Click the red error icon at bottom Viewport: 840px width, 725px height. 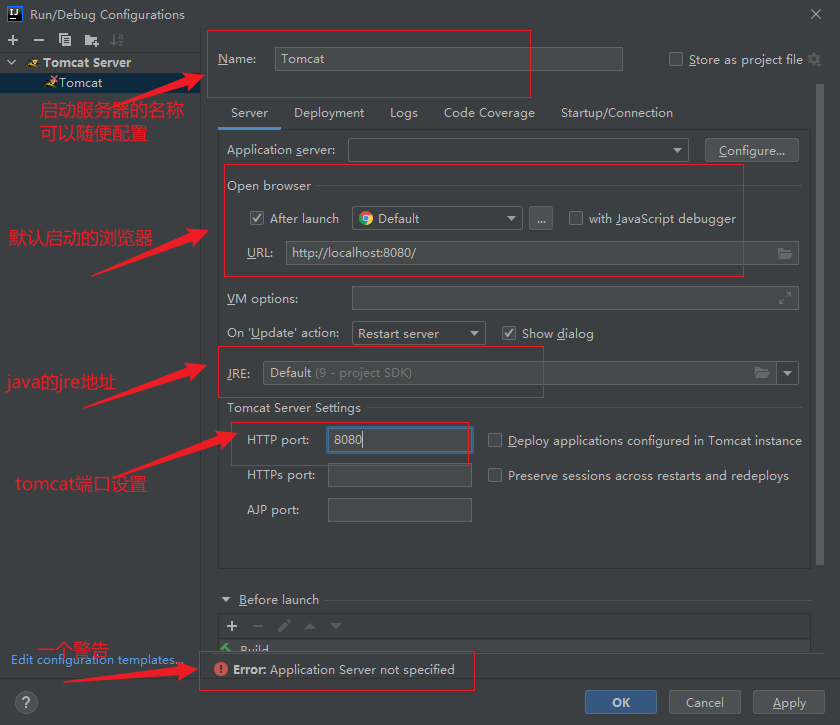(221, 669)
